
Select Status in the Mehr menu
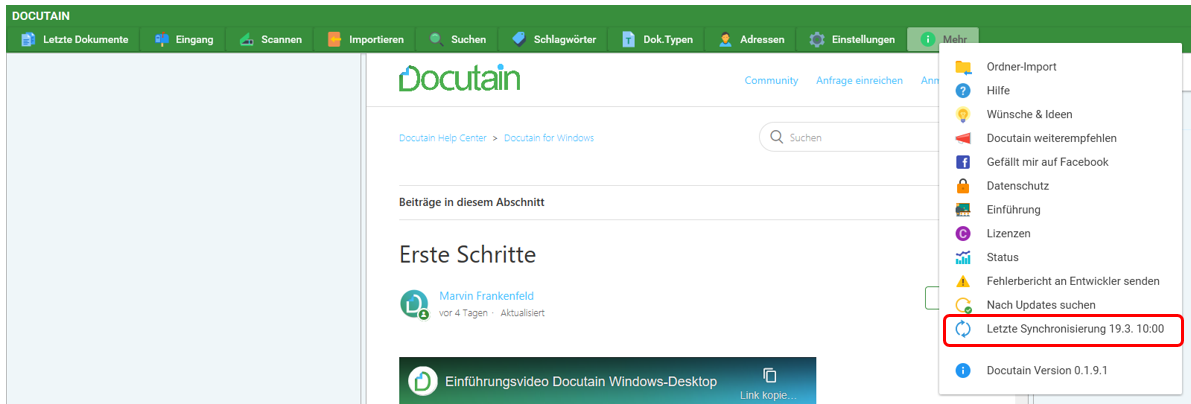tap(1060, 257)
